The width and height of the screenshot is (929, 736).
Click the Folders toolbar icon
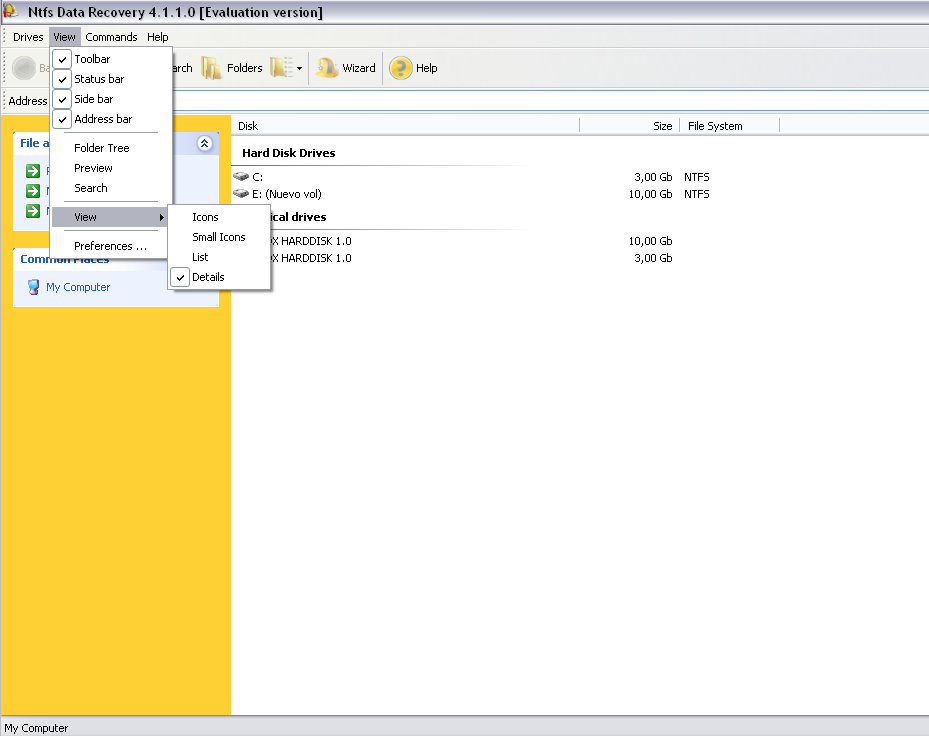pyautogui.click(x=211, y=68)
